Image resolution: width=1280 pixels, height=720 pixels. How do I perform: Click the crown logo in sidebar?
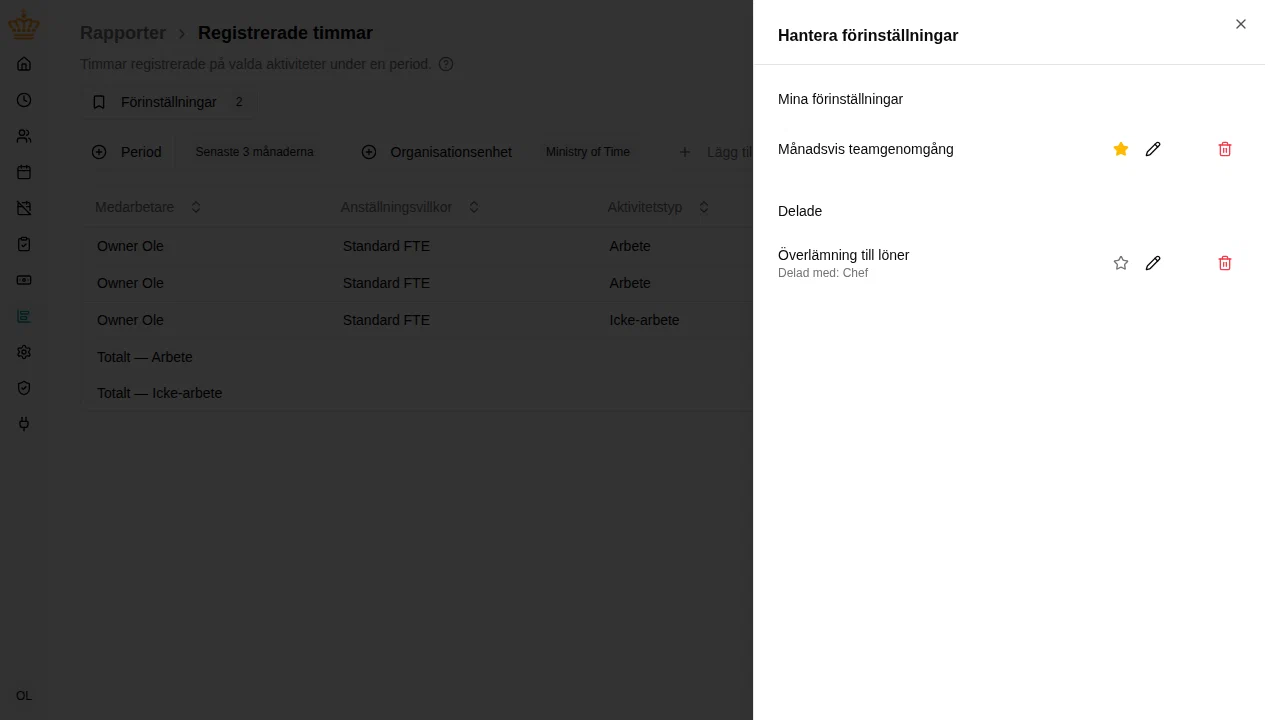pos(24,25)
